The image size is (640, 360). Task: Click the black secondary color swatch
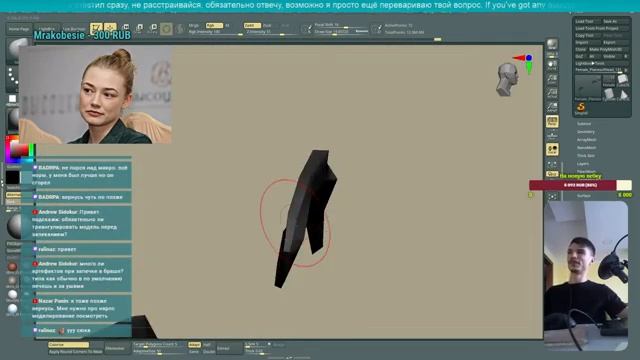click(x=13, y=178)
